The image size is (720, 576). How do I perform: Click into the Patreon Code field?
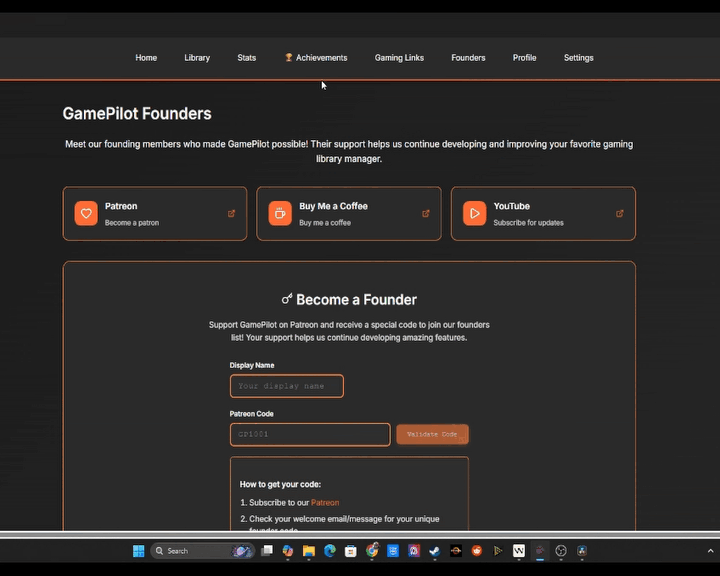pyautogui.click(x=310, y=434)
